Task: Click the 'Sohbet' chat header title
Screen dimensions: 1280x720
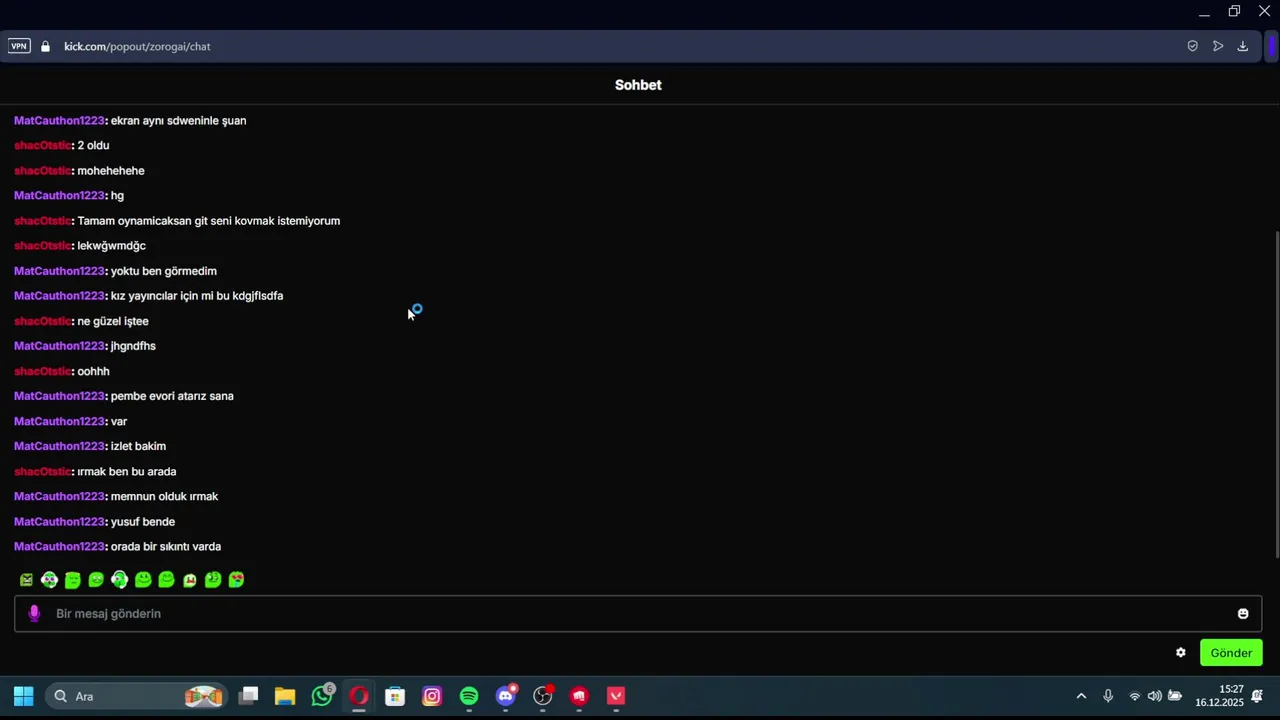Action: pos(638,85)
